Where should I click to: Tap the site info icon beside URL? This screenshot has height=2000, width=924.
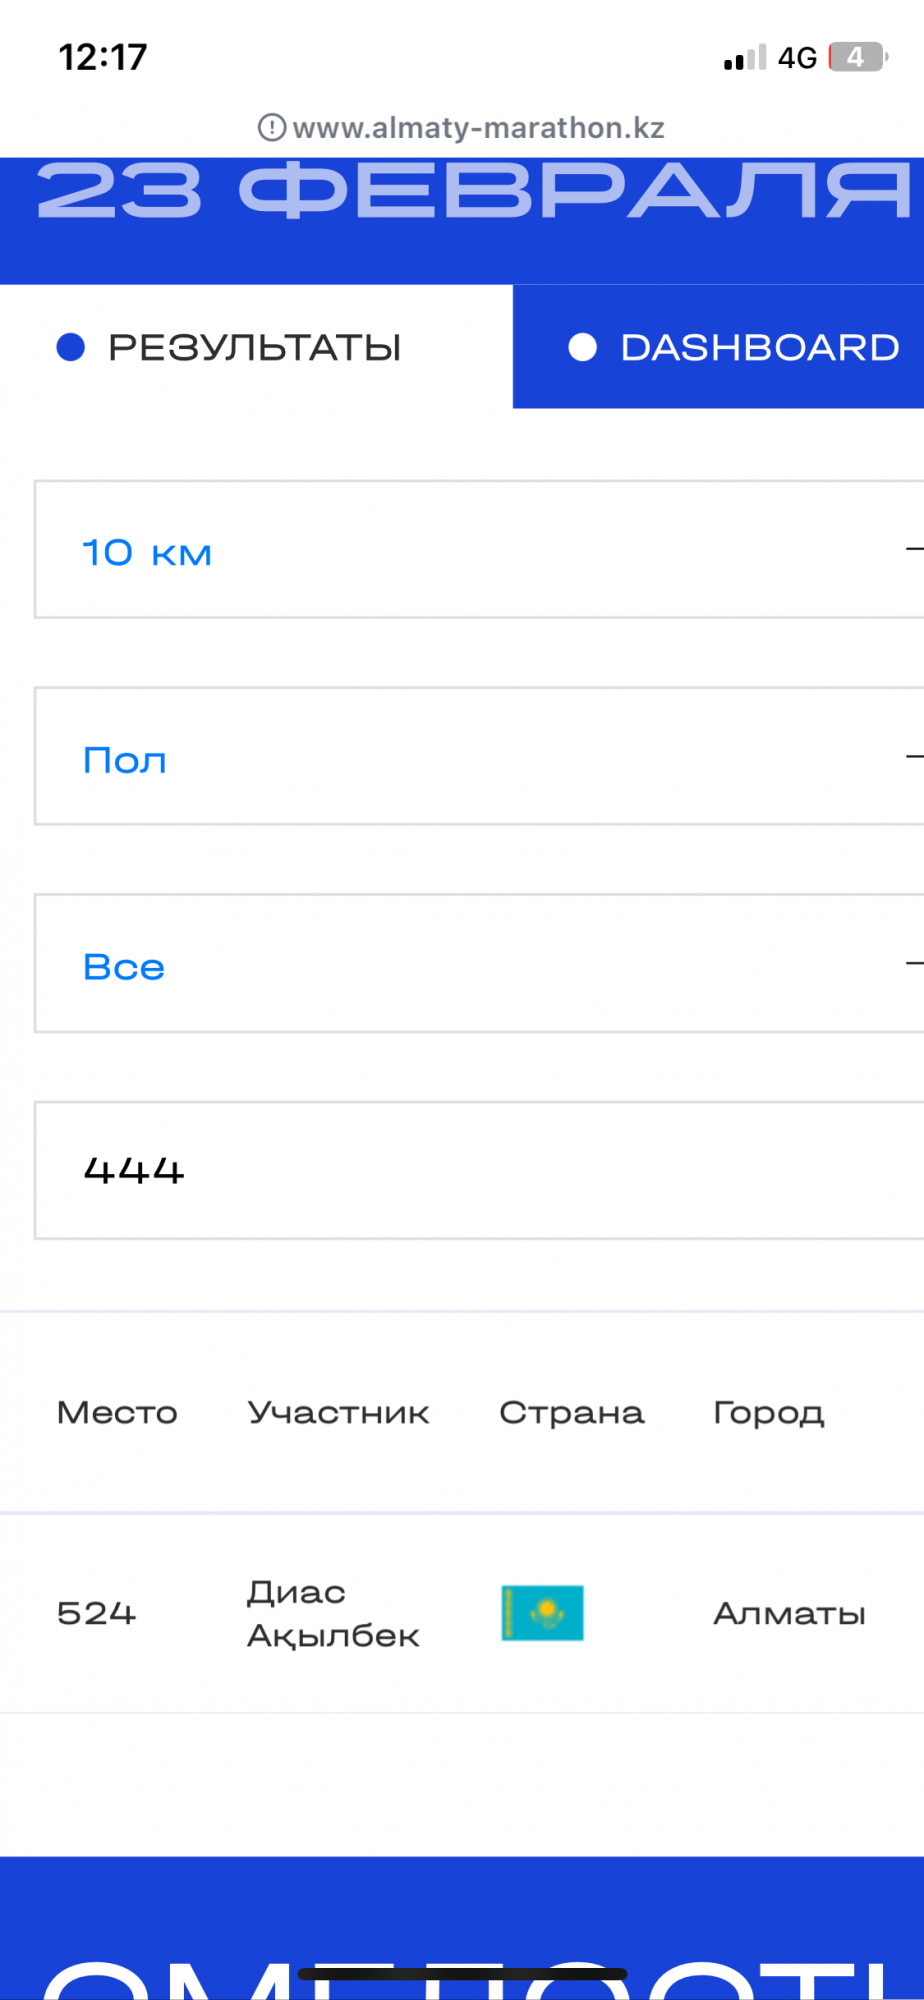click(271, 128)
